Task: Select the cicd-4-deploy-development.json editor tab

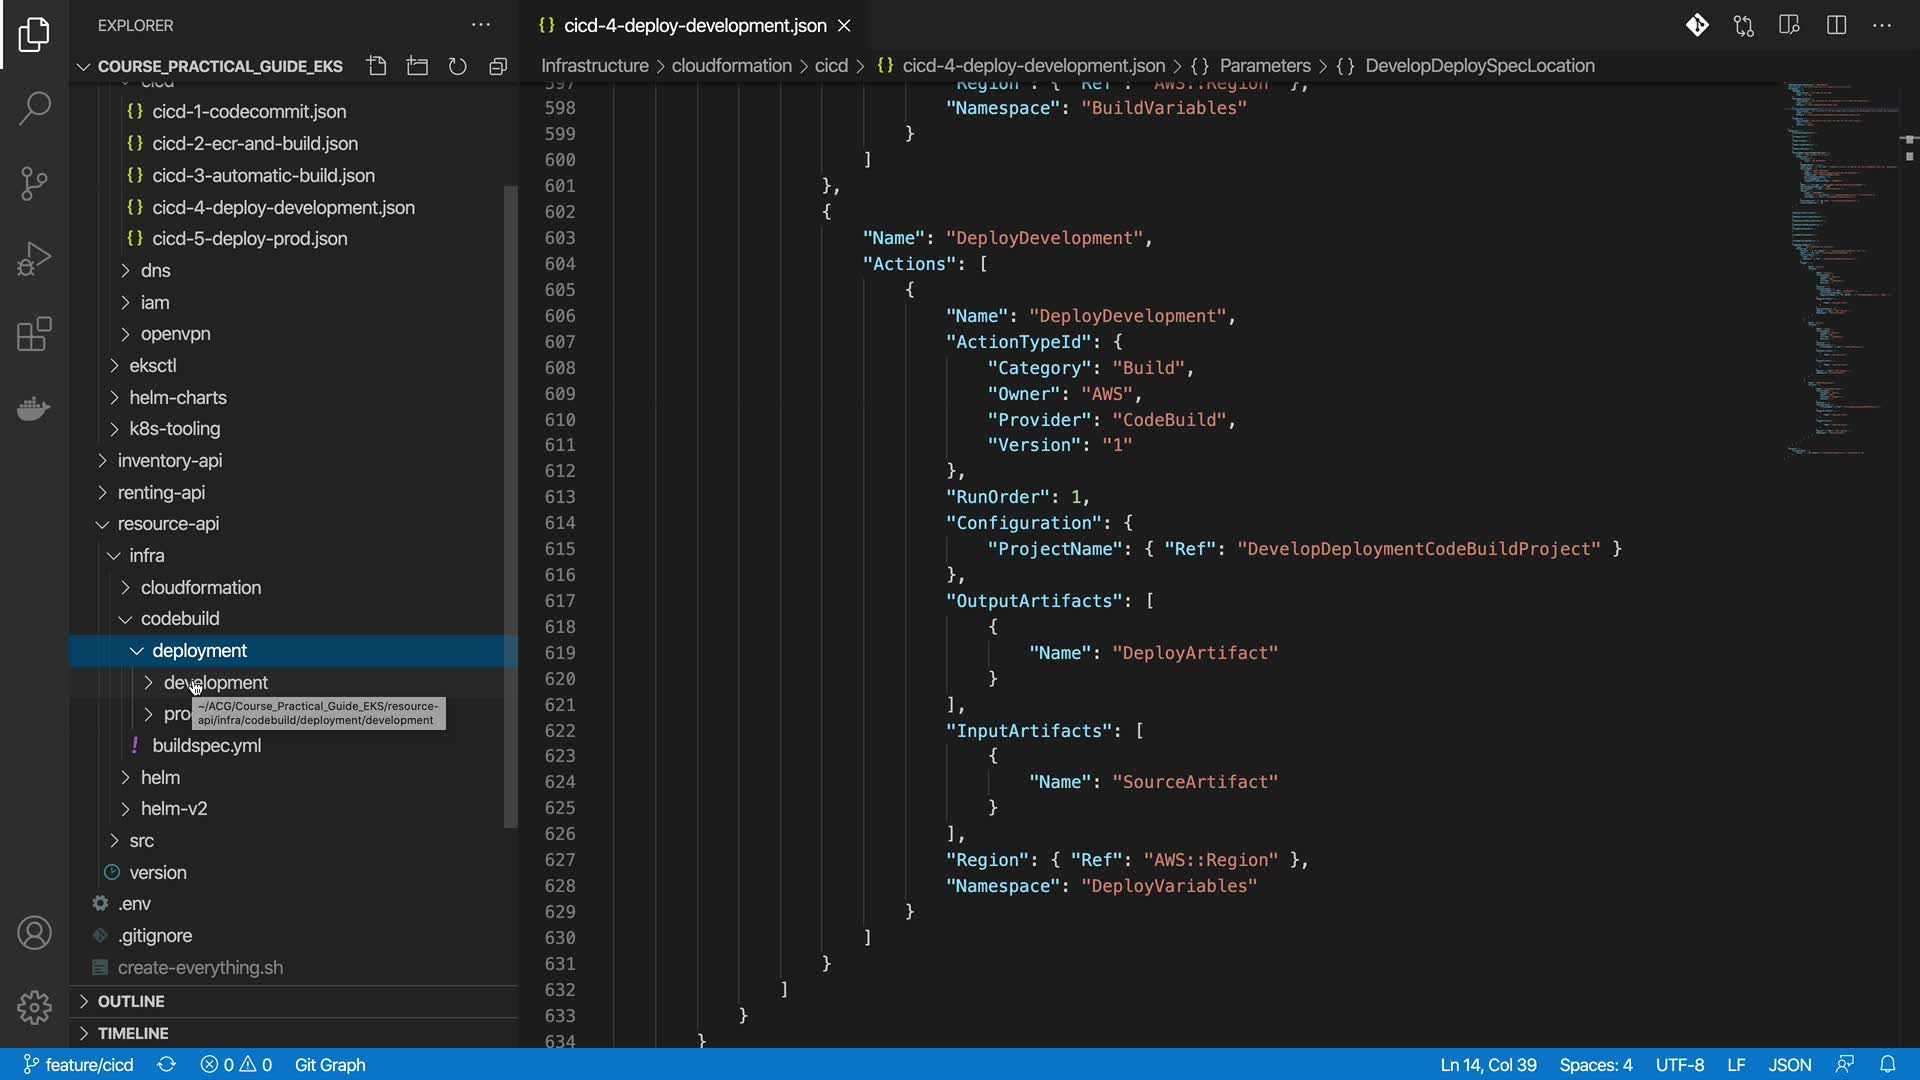Action: coord(694,25)
